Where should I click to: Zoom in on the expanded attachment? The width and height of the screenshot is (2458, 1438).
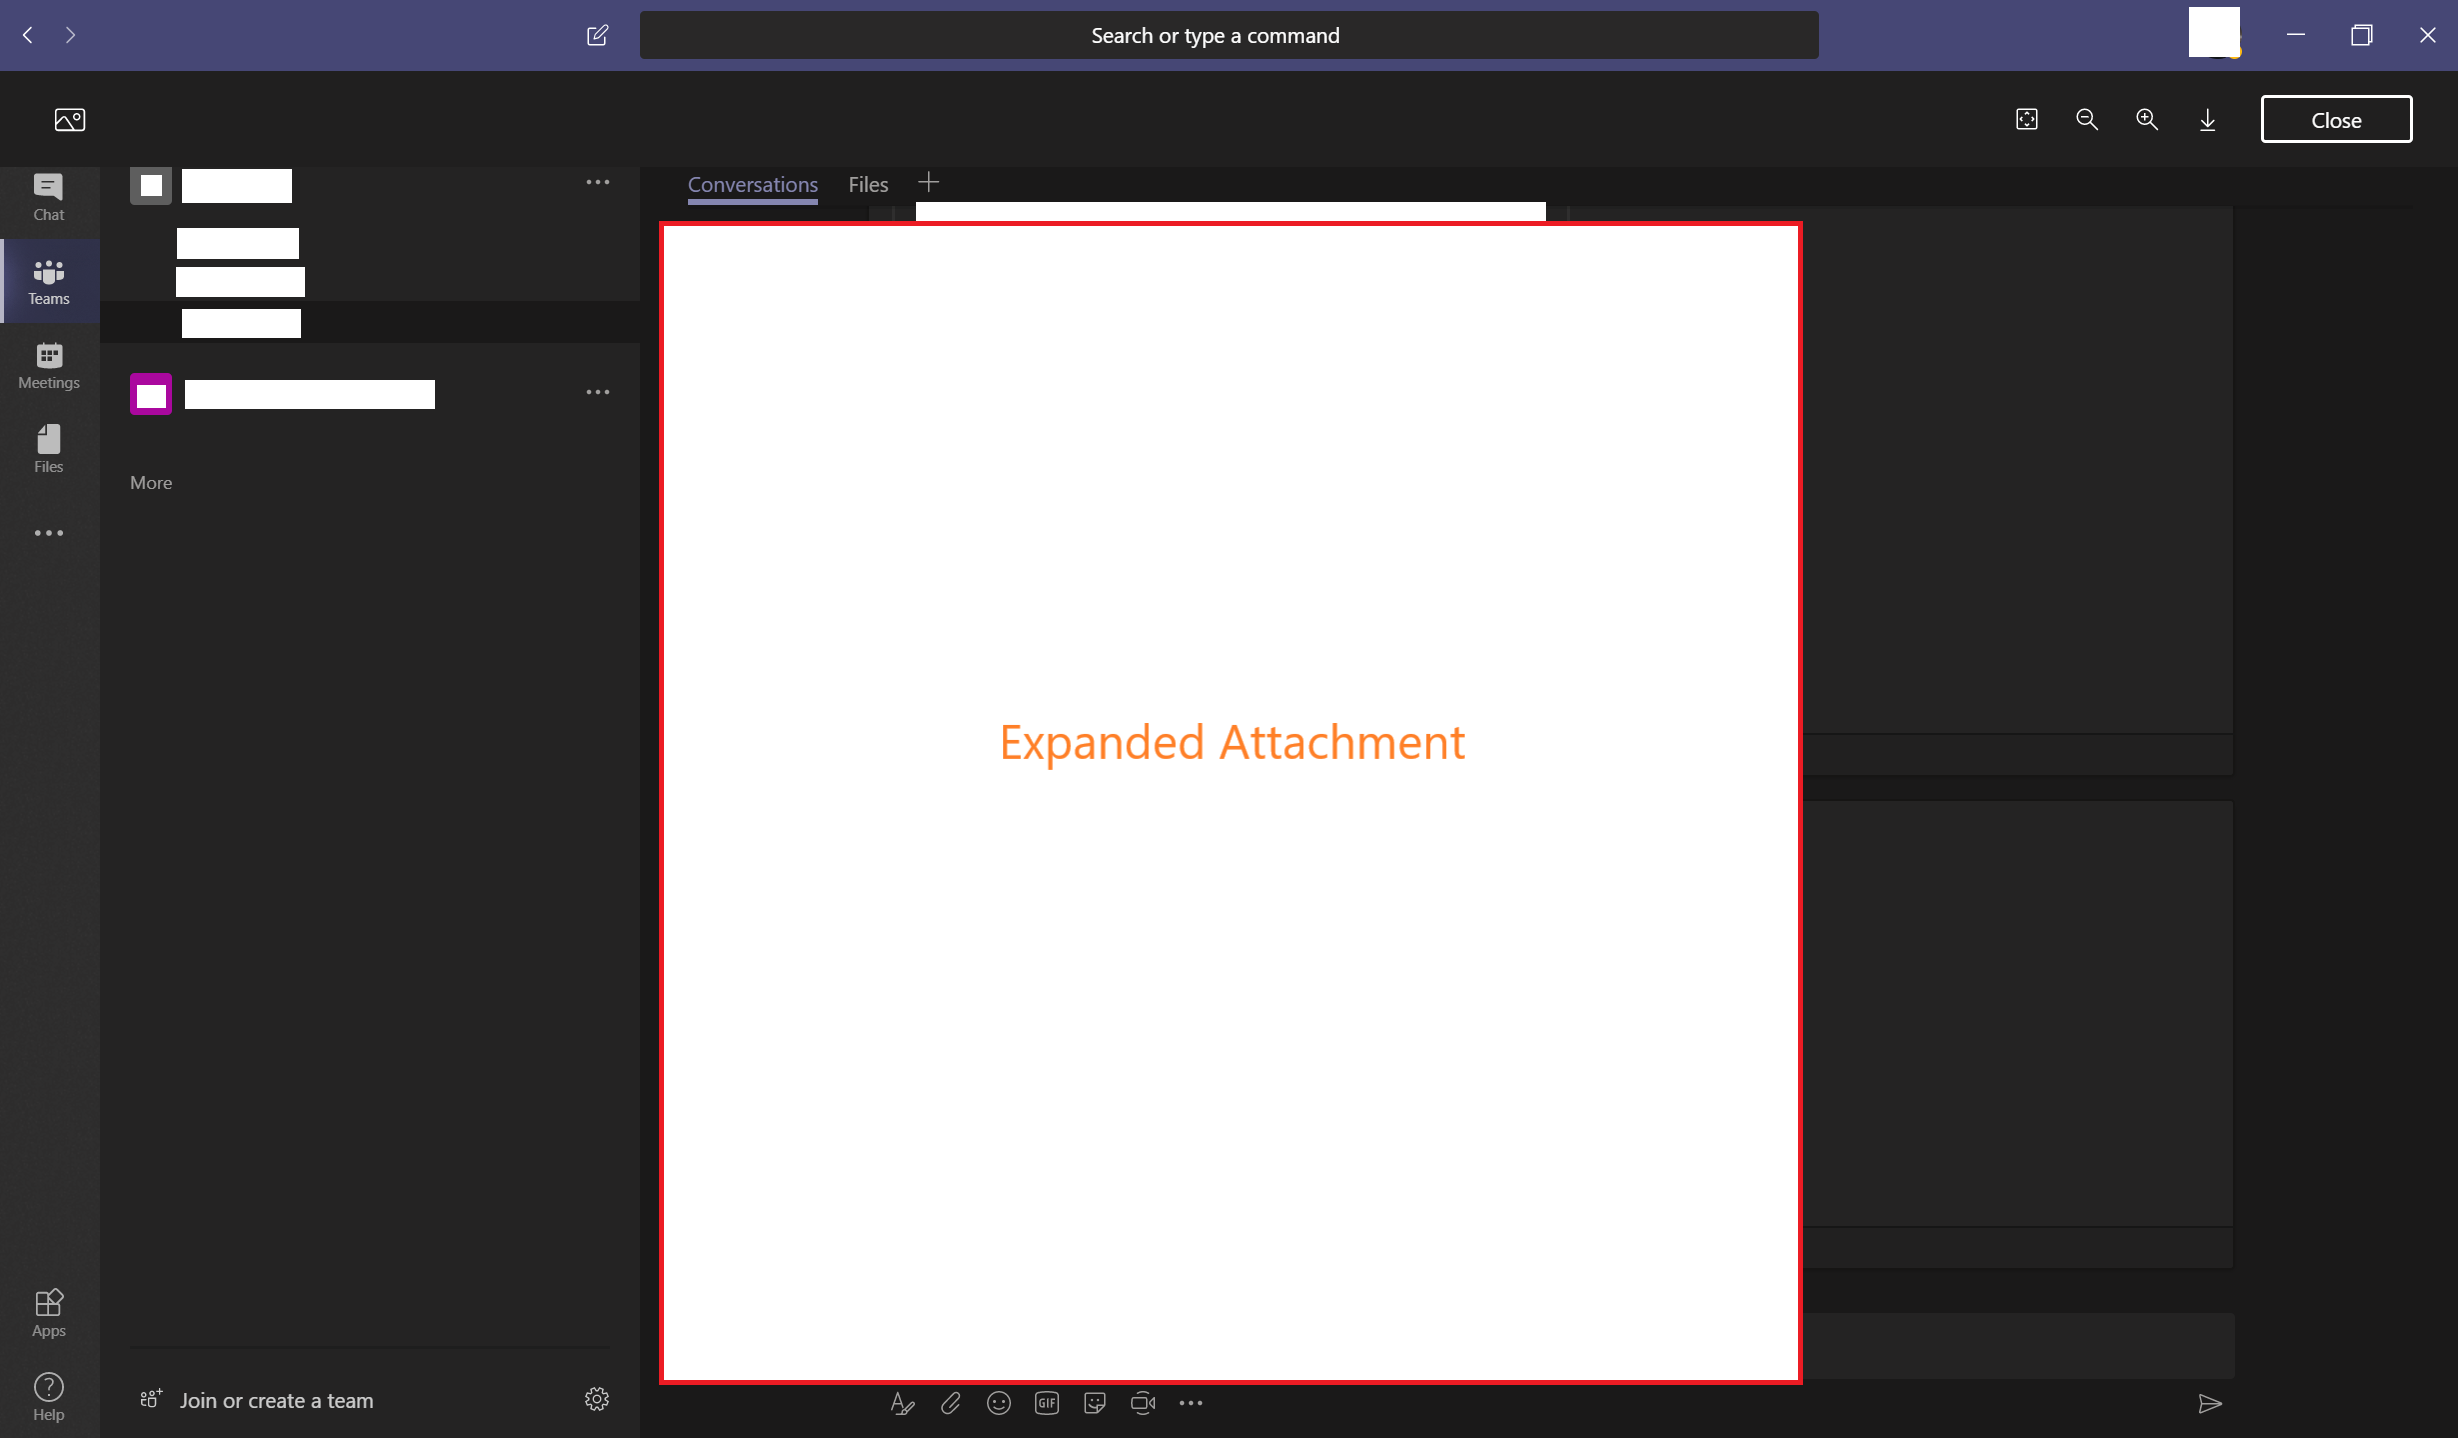[x=2147, y=119]
